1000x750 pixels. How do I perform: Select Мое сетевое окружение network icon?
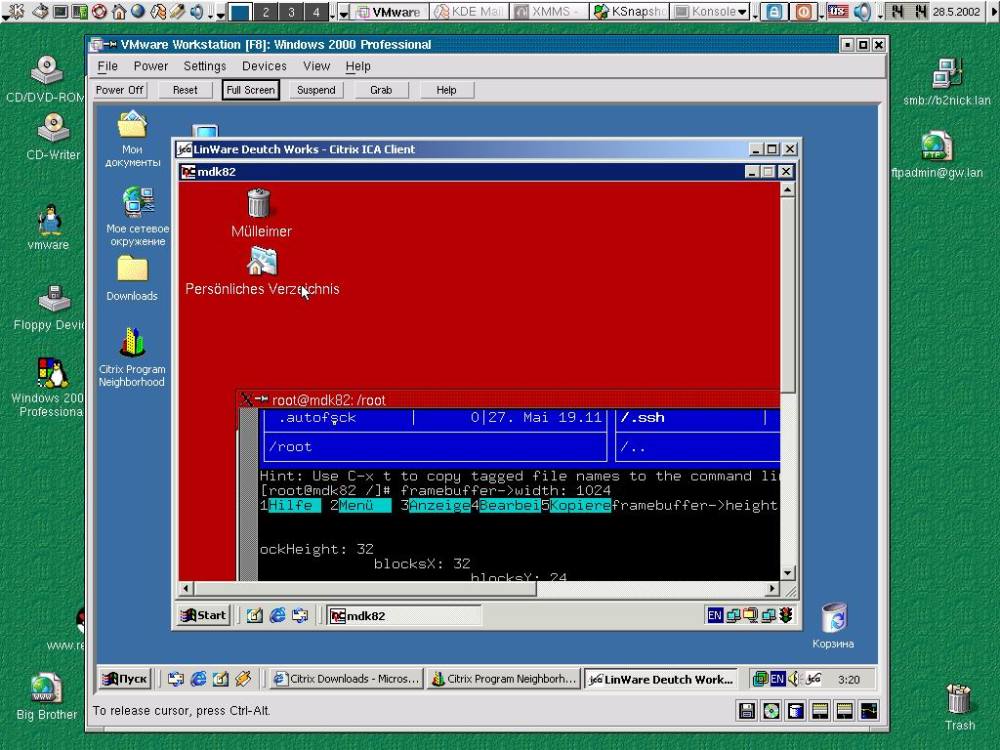coord(138,202)
